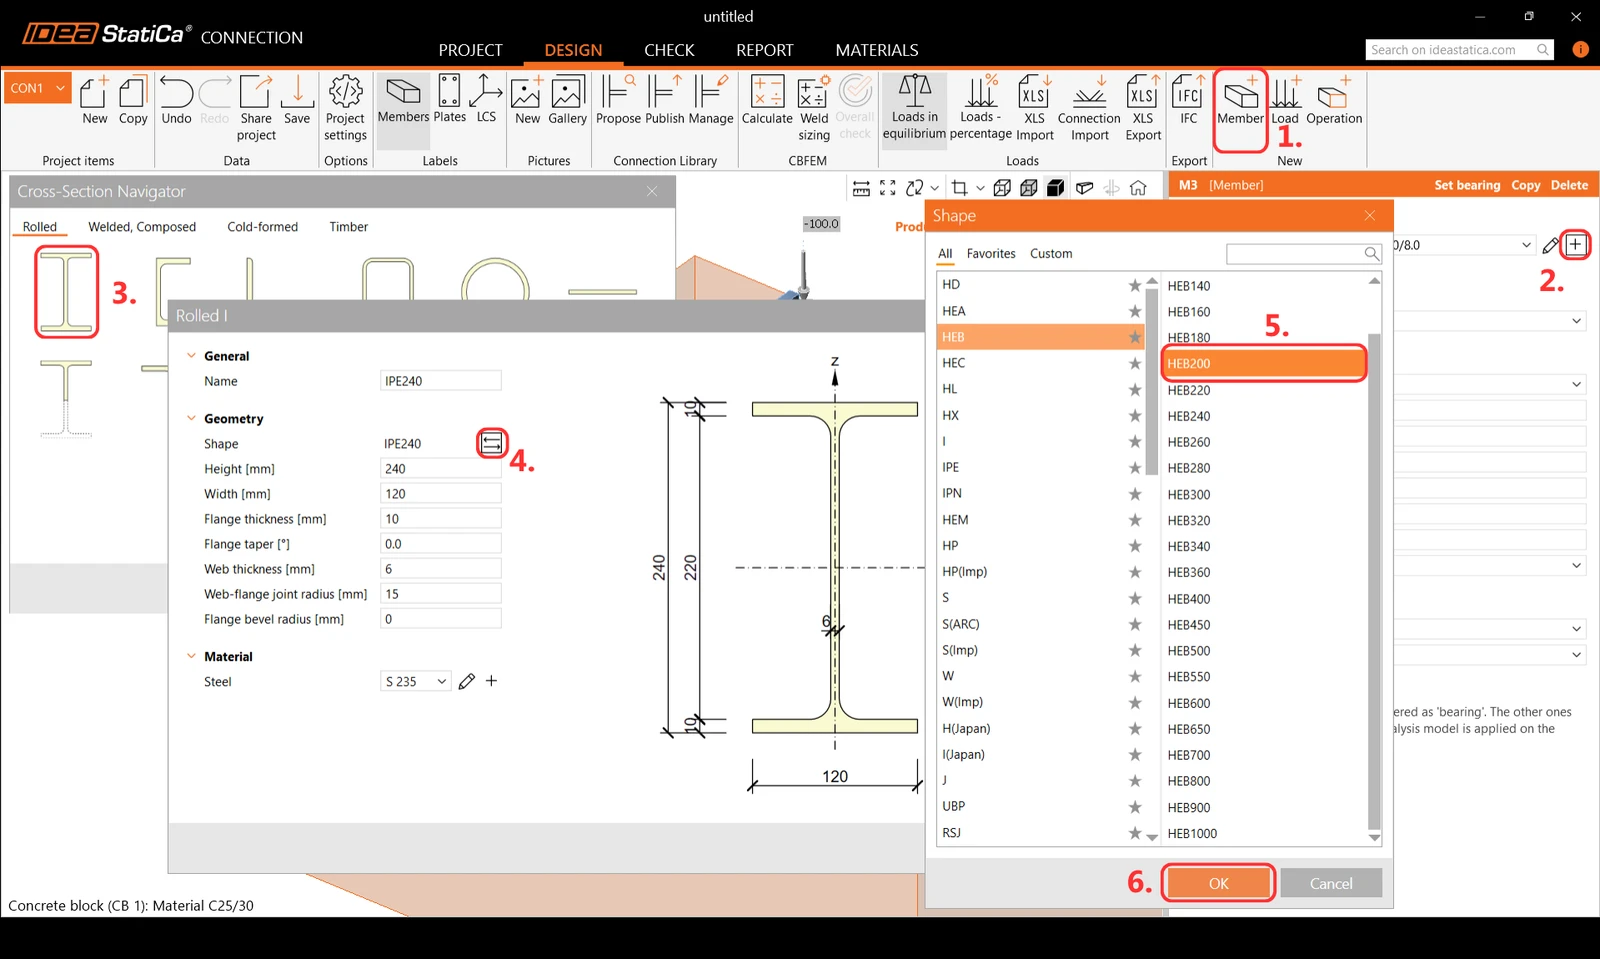
Task: Edit the steel material with pencil icon
Action: [467, 682]
